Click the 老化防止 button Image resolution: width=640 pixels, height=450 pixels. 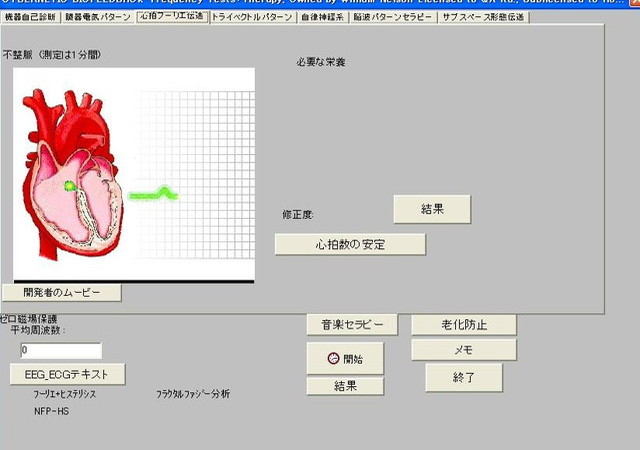[464, 325]
